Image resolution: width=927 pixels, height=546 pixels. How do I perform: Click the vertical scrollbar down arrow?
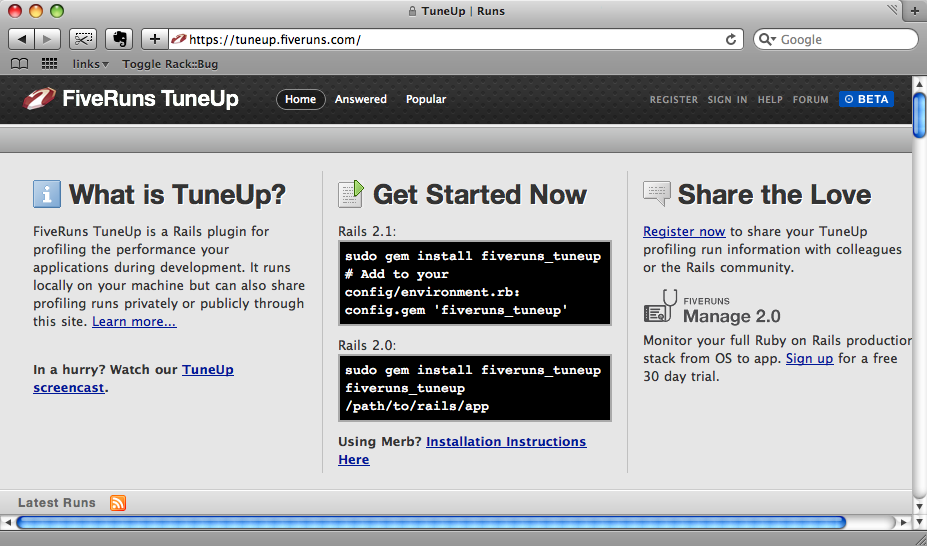click(x=919, y=506)
